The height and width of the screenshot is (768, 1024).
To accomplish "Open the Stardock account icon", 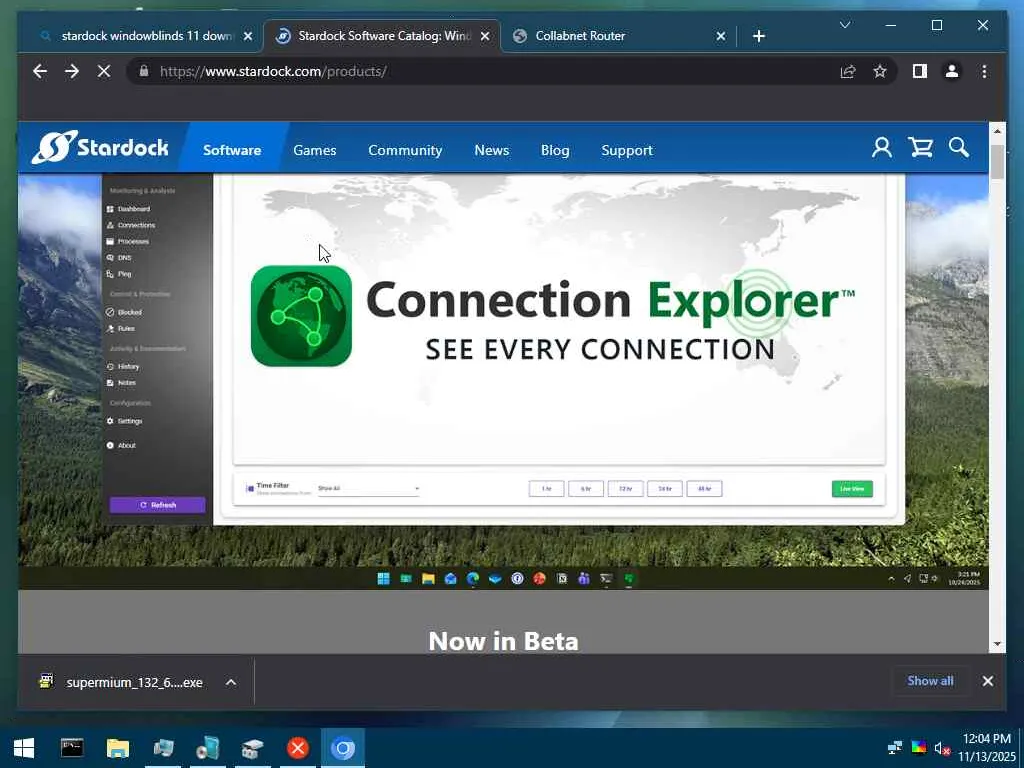I will click(882, 148).
